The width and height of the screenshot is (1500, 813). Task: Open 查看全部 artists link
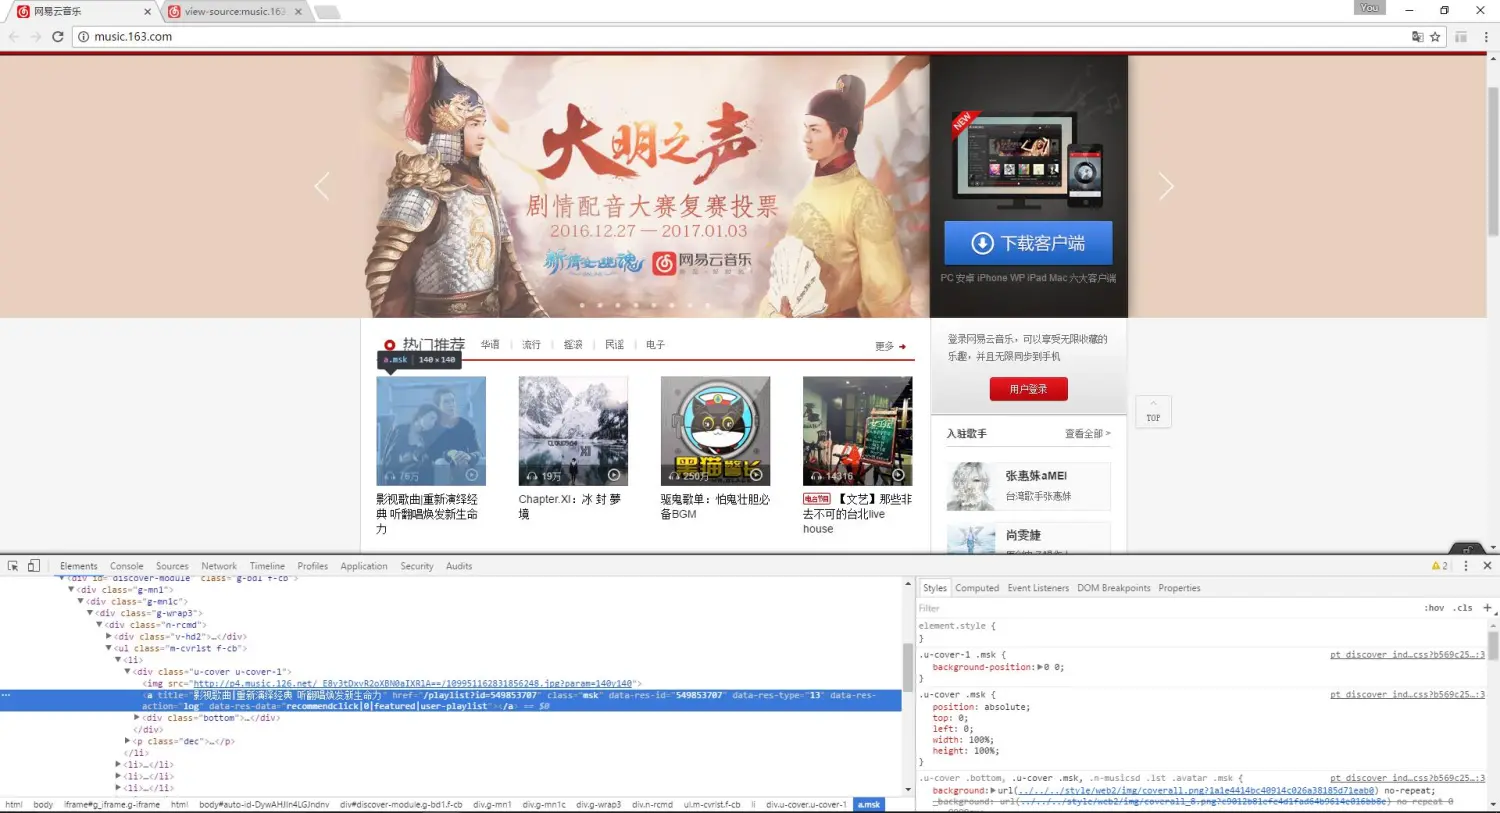click(x=1088, y=433)
